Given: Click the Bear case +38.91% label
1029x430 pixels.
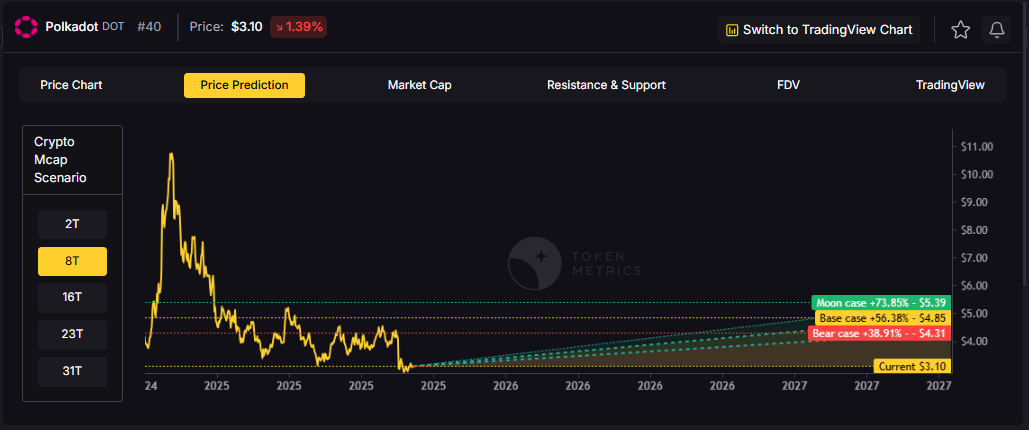Looking at the screenshot, I should click(x=879, y=333).
